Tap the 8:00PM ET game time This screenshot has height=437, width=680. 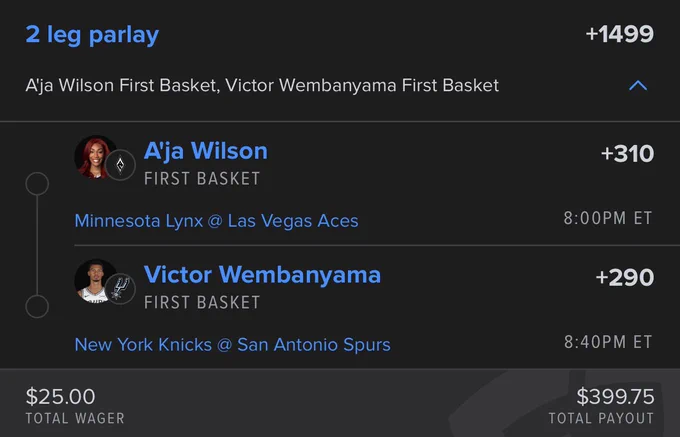[608, 218]
